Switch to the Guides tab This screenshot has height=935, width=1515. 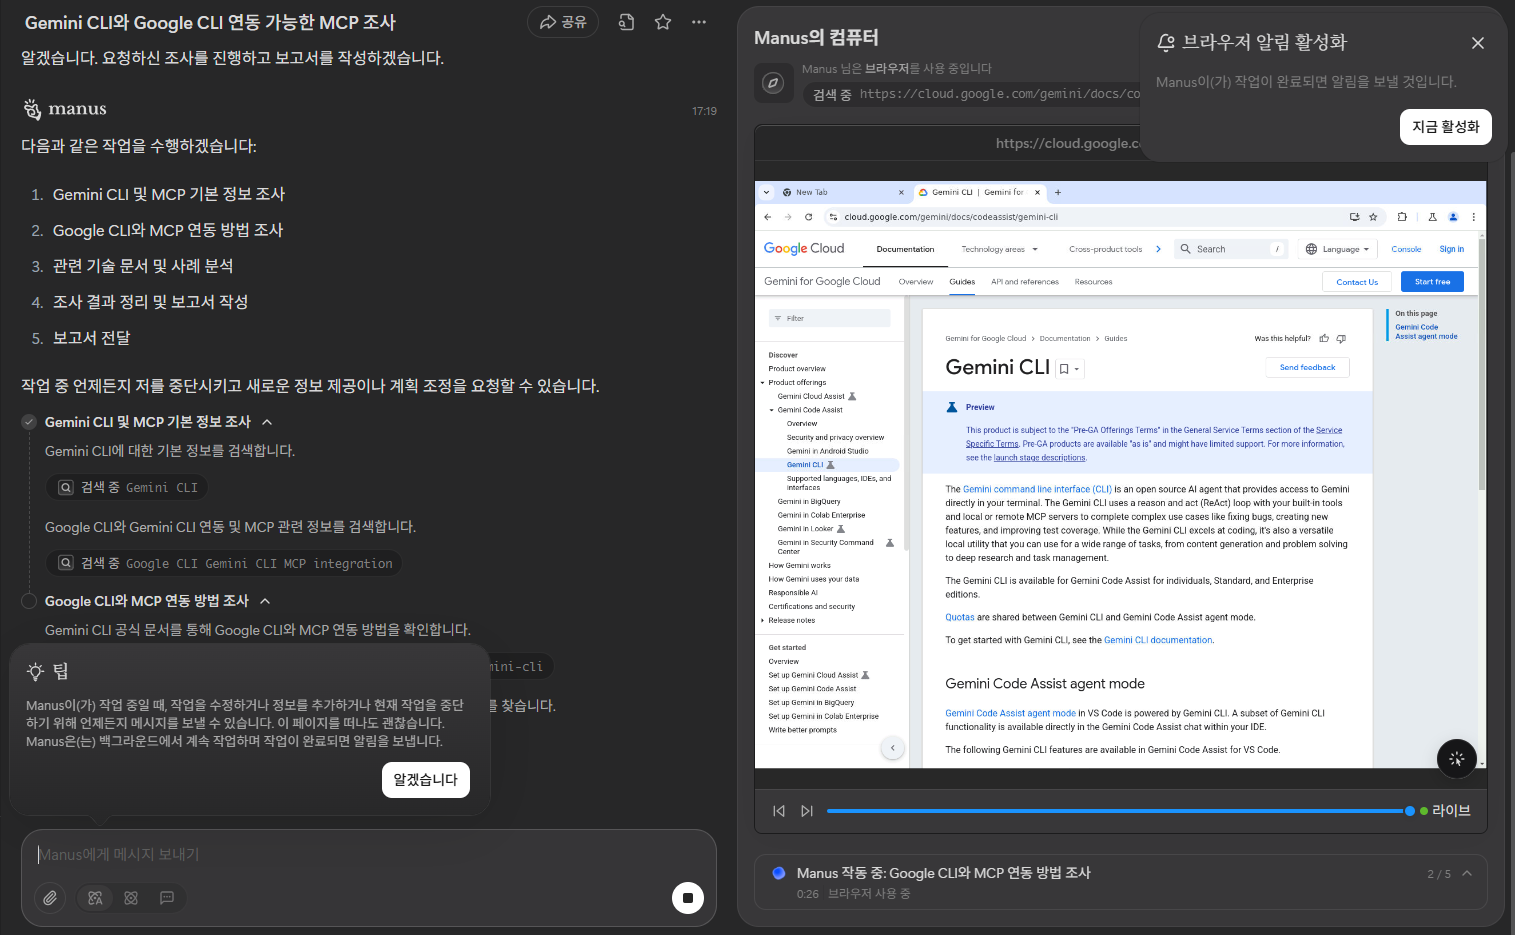coord(962,282)
